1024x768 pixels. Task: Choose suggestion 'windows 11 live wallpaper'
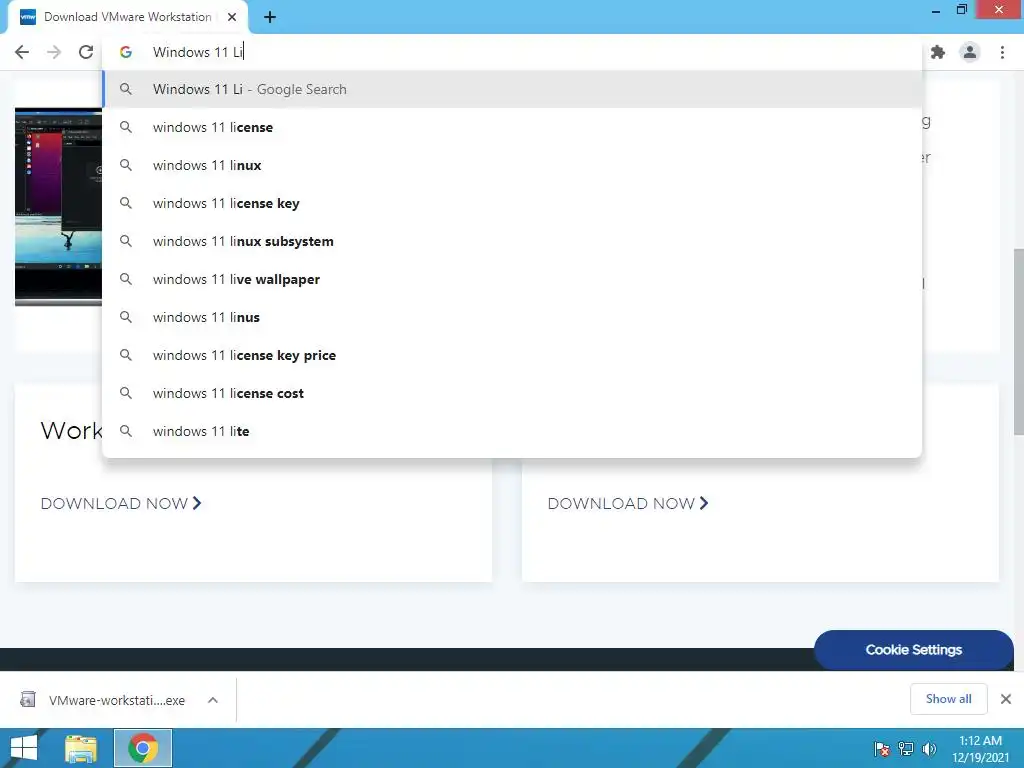513,279
